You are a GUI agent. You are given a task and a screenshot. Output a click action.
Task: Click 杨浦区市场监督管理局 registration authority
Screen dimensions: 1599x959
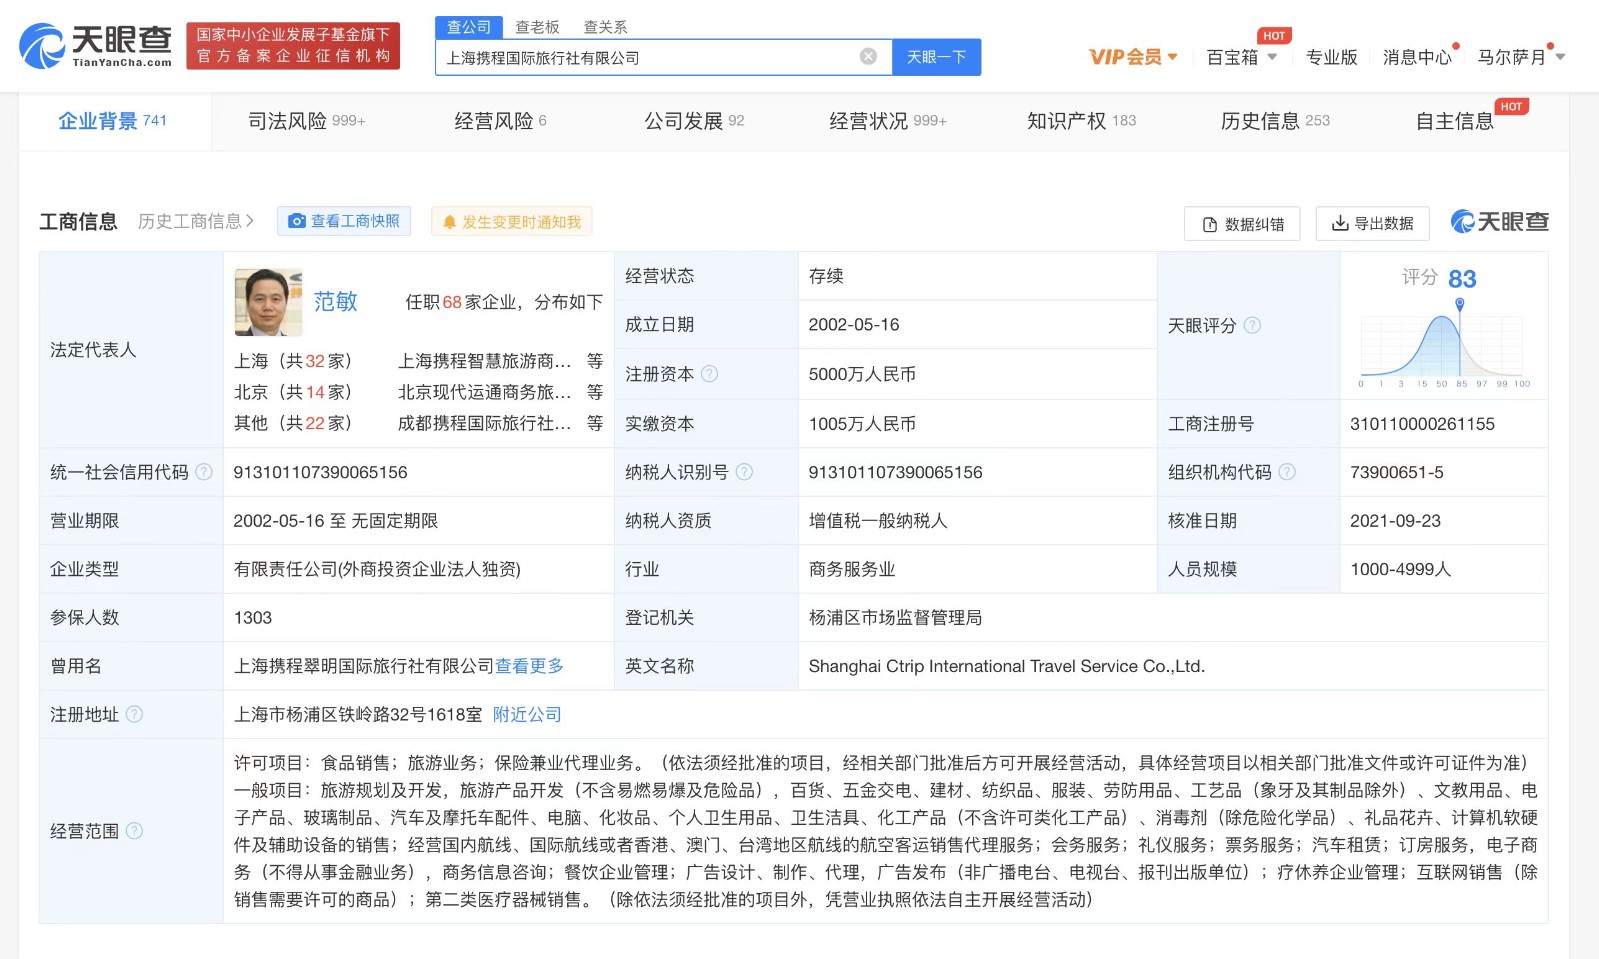pos(895,618)
